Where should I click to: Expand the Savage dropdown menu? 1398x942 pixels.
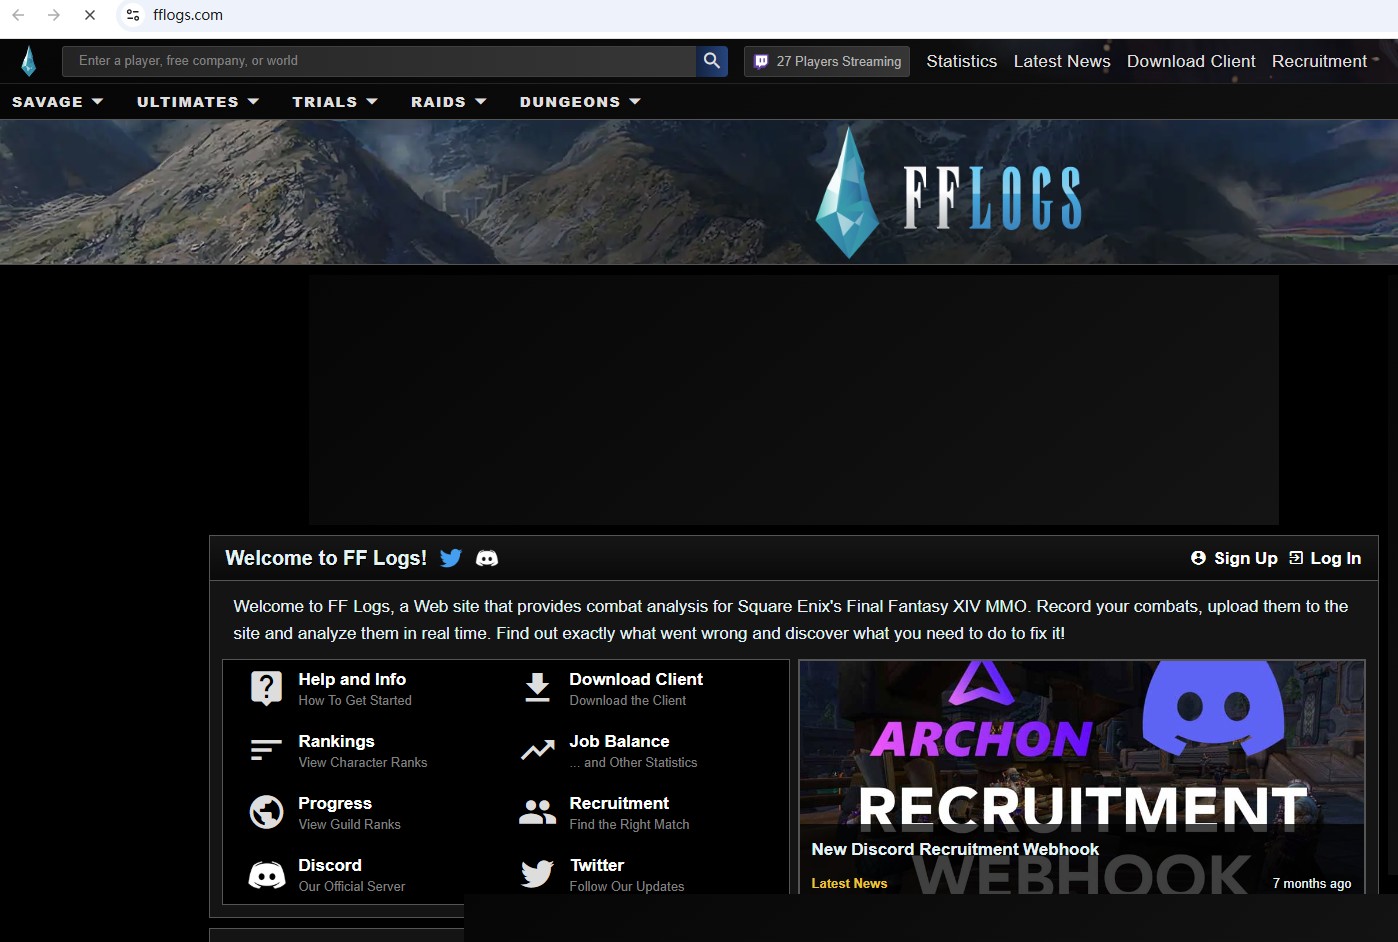coord(57,102)
